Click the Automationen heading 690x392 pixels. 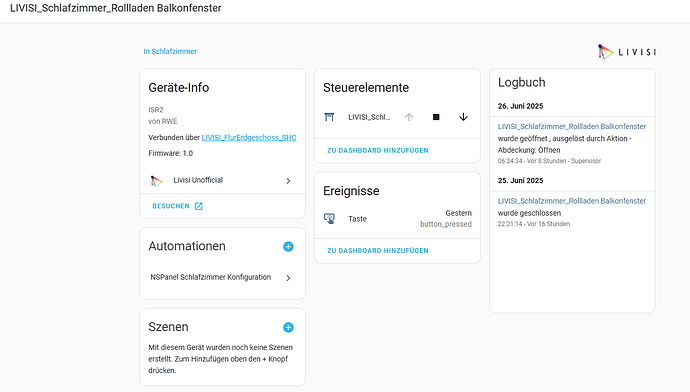pos(187,246)
